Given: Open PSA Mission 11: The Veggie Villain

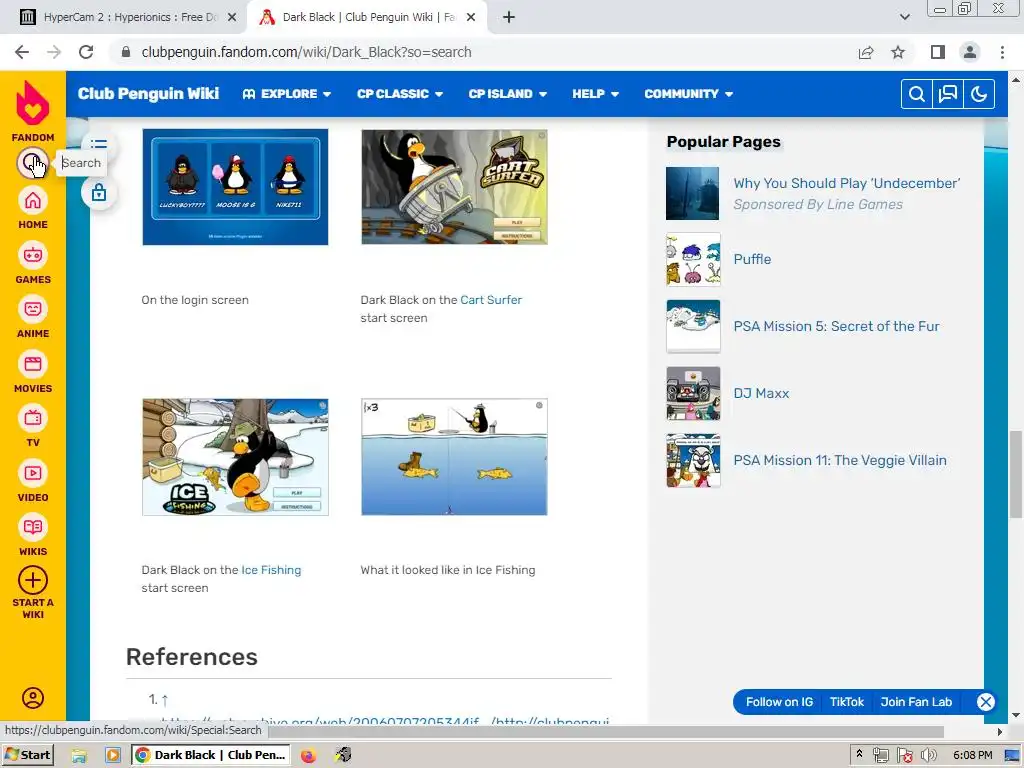Looking at the screenshot, I should [840, 460].
